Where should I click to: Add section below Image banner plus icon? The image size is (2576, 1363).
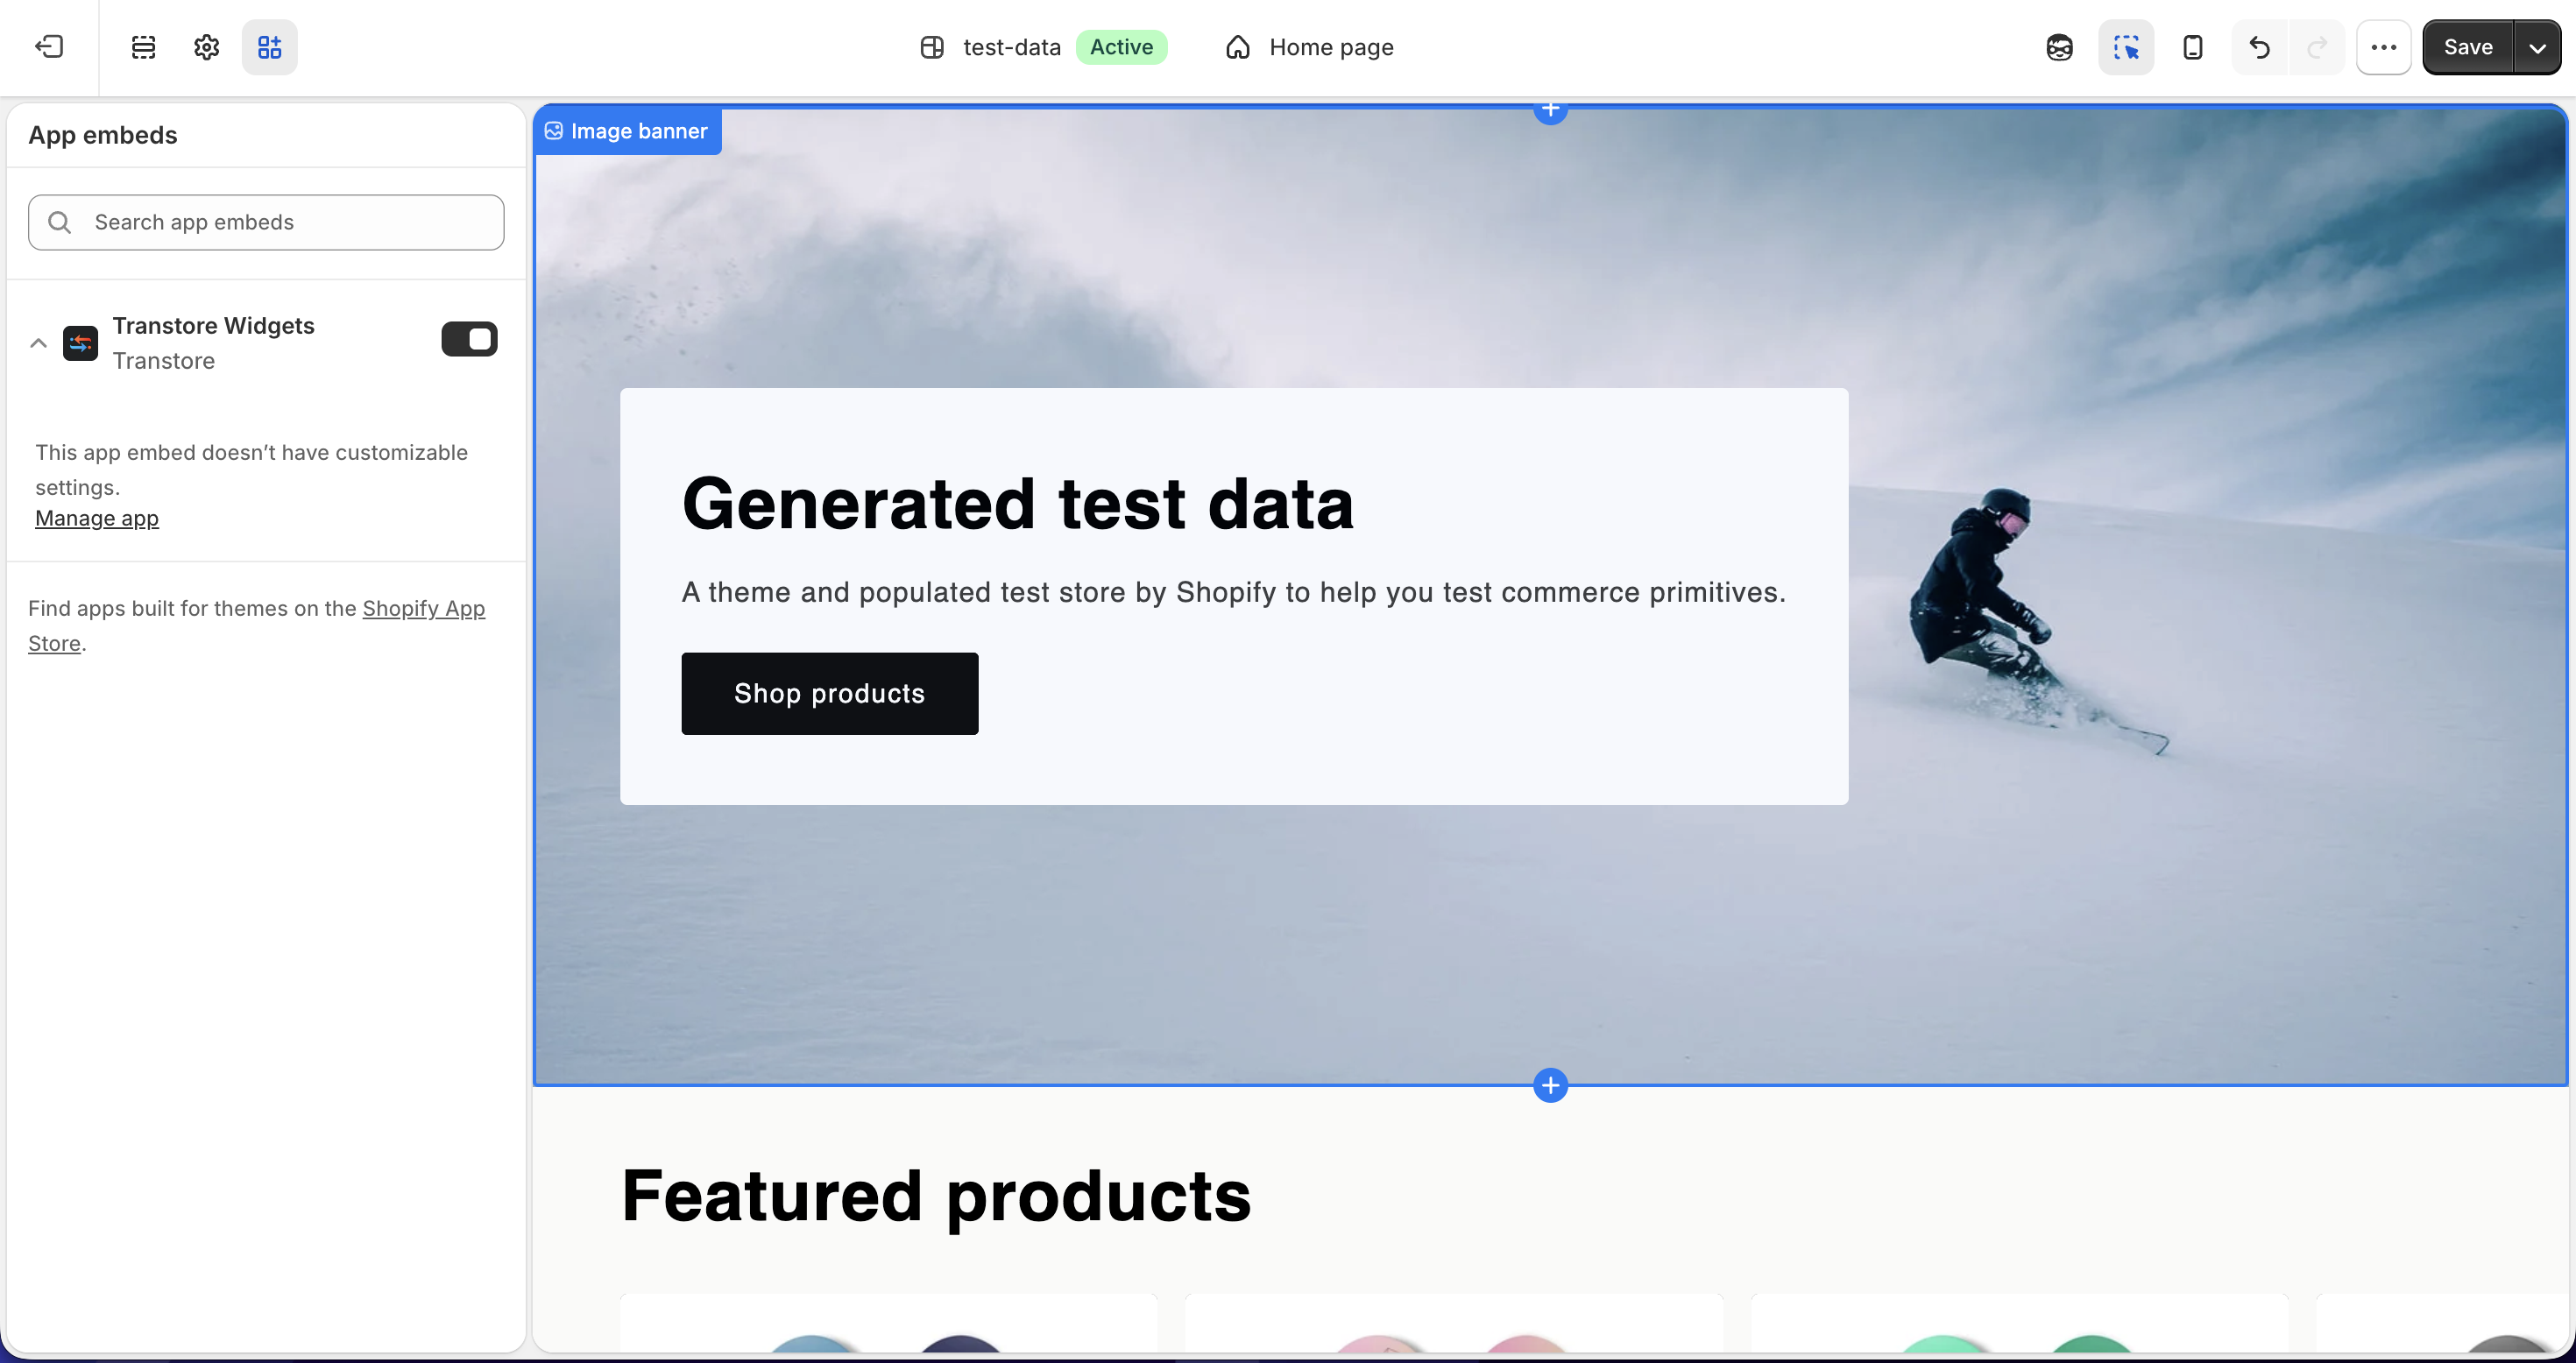pos(1550,1085)
